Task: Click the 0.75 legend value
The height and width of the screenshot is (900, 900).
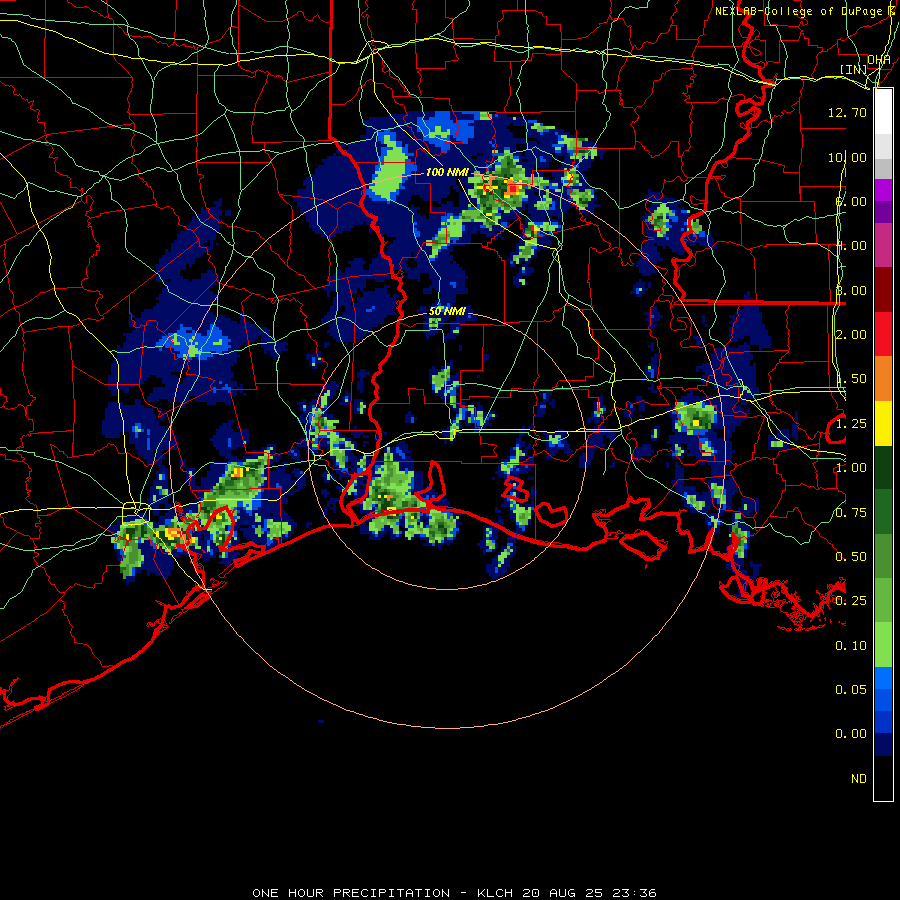Action: 851,513
